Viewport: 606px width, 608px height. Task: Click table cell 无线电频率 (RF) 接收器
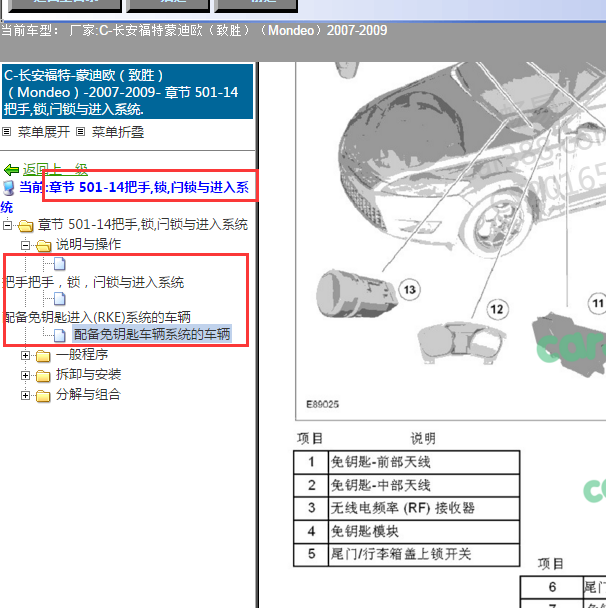coord(424,508)
